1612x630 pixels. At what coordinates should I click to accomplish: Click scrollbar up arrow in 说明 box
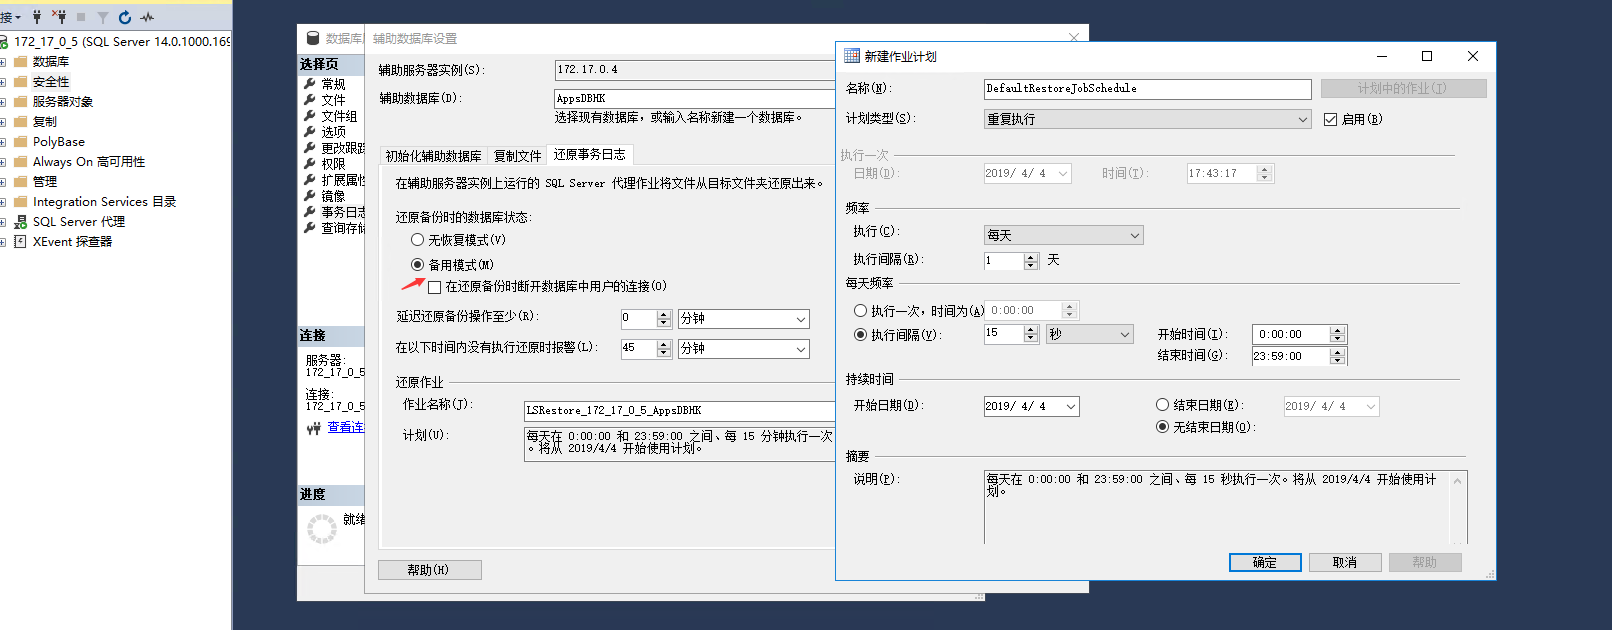point(1458,481)
